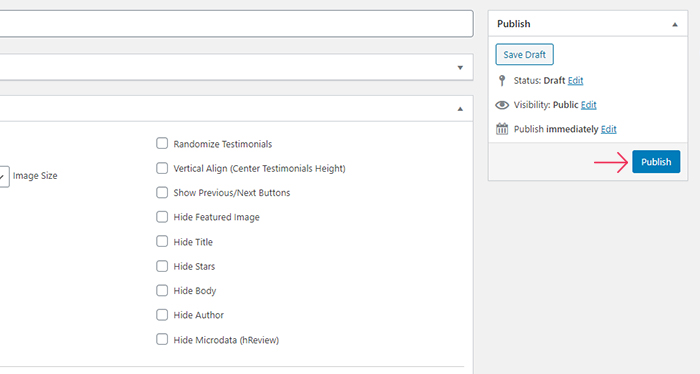Screen dimensions: 700x374
Task: Click the 'Hide Microdata (hReview)' label text
Action: [226, 340]
